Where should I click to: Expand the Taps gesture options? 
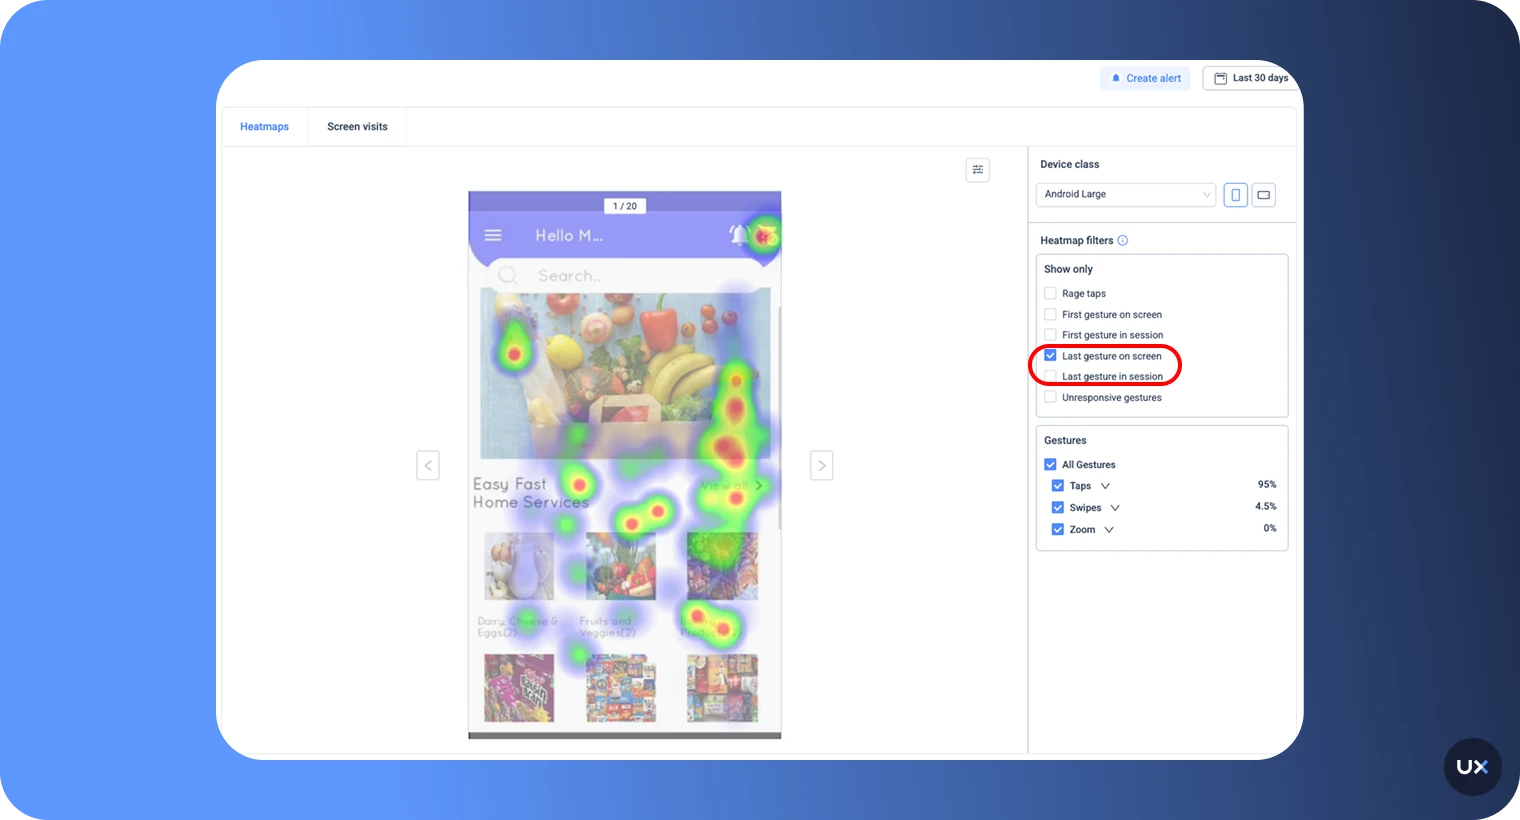(1105, 486)
